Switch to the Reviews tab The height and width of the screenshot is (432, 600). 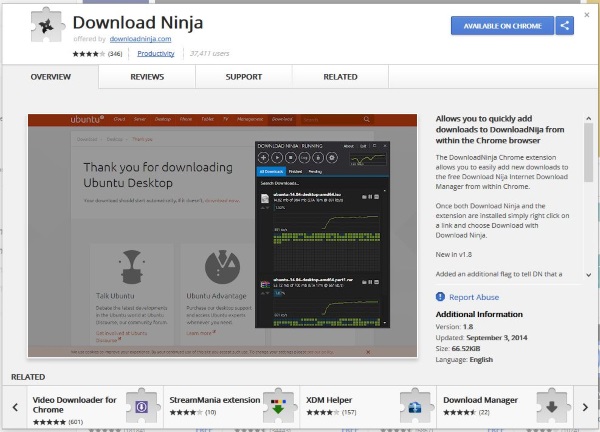pyautogui.click(x=147, y=76)
